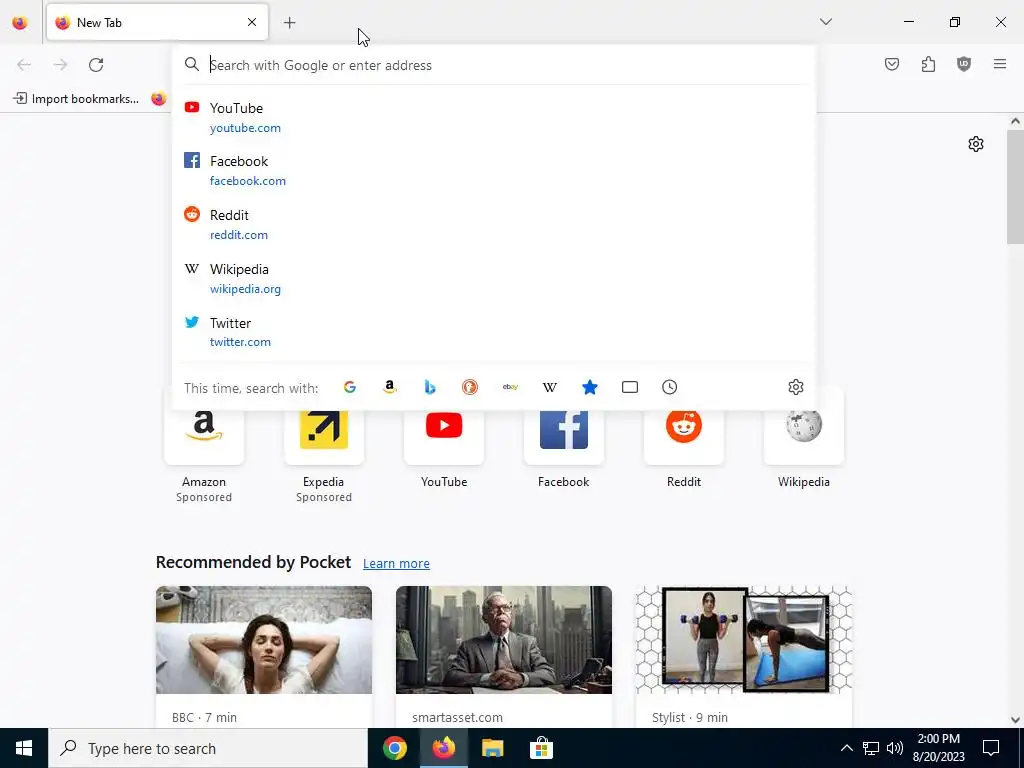This screenshot has width=1024, height=768.
Task: Open the taskbar network icon
Action: point(871,748)
